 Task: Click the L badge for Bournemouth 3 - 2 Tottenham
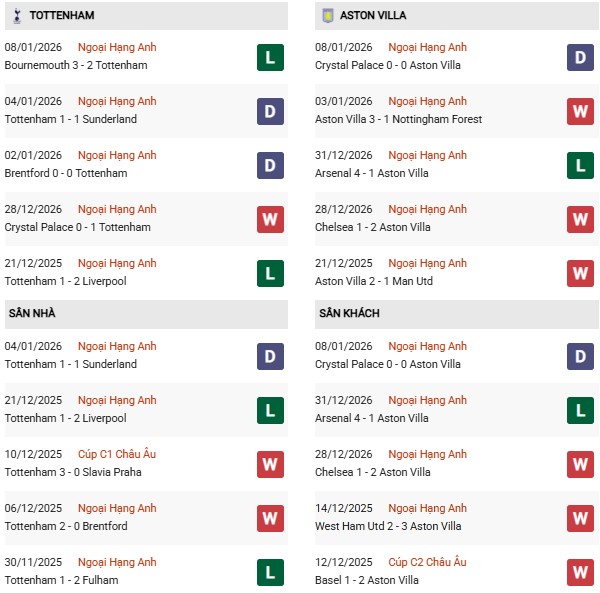270,57
